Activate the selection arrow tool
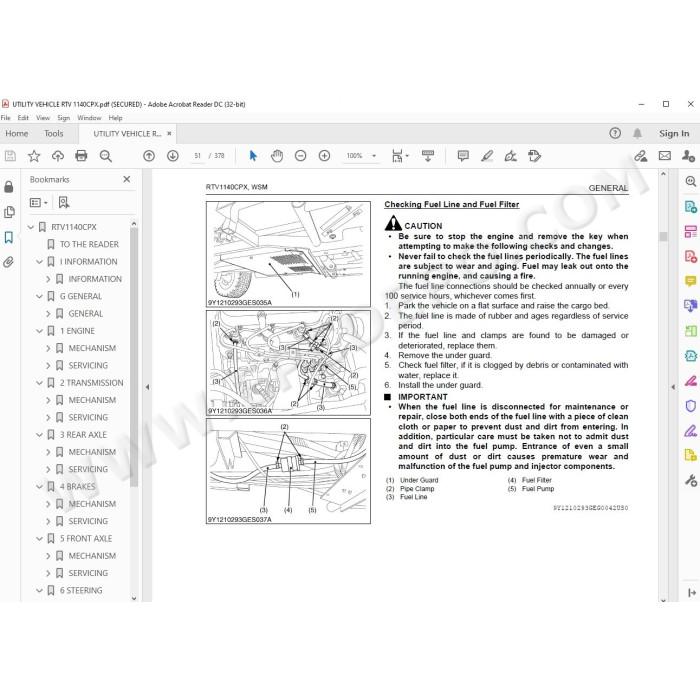The image size is (700, 700). [x=253, y=156]
